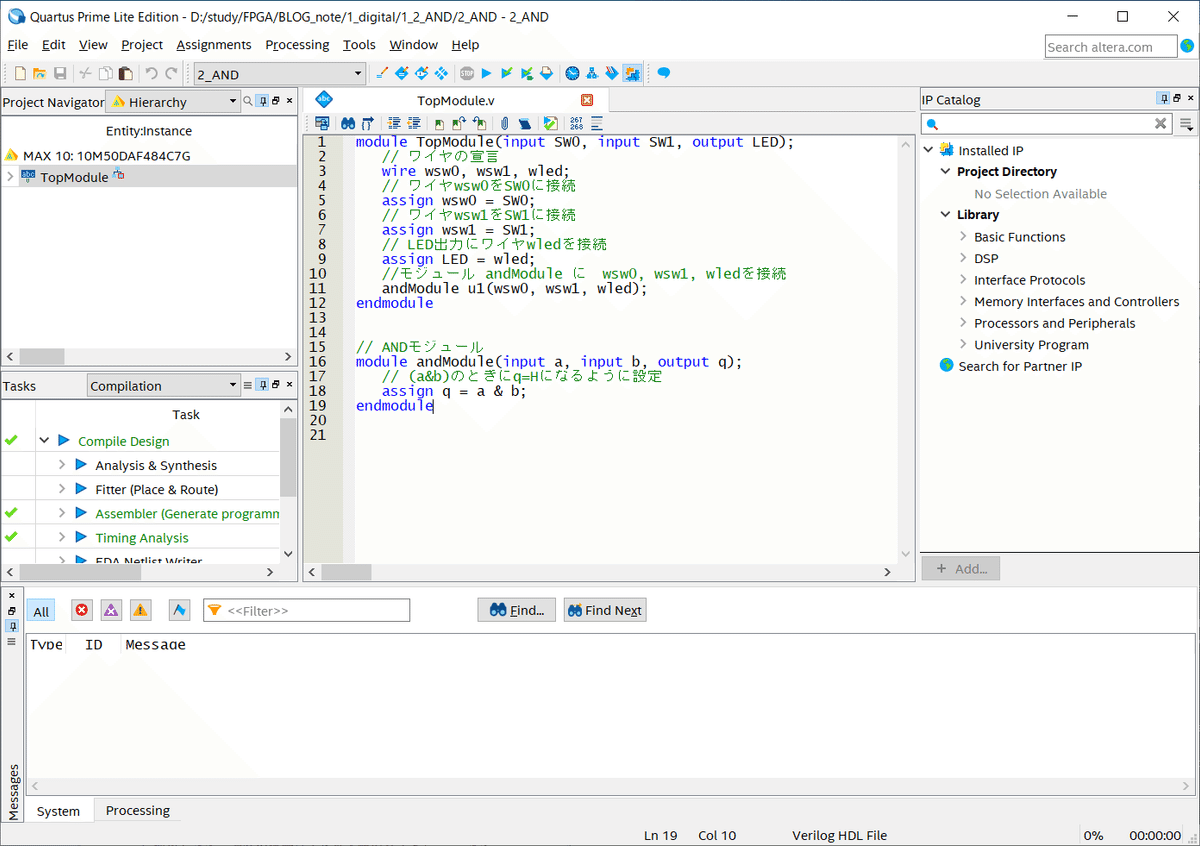Start Compilation with the blue play icon
The width and height of the screenshot is (1200, 846).
(486, 73)
